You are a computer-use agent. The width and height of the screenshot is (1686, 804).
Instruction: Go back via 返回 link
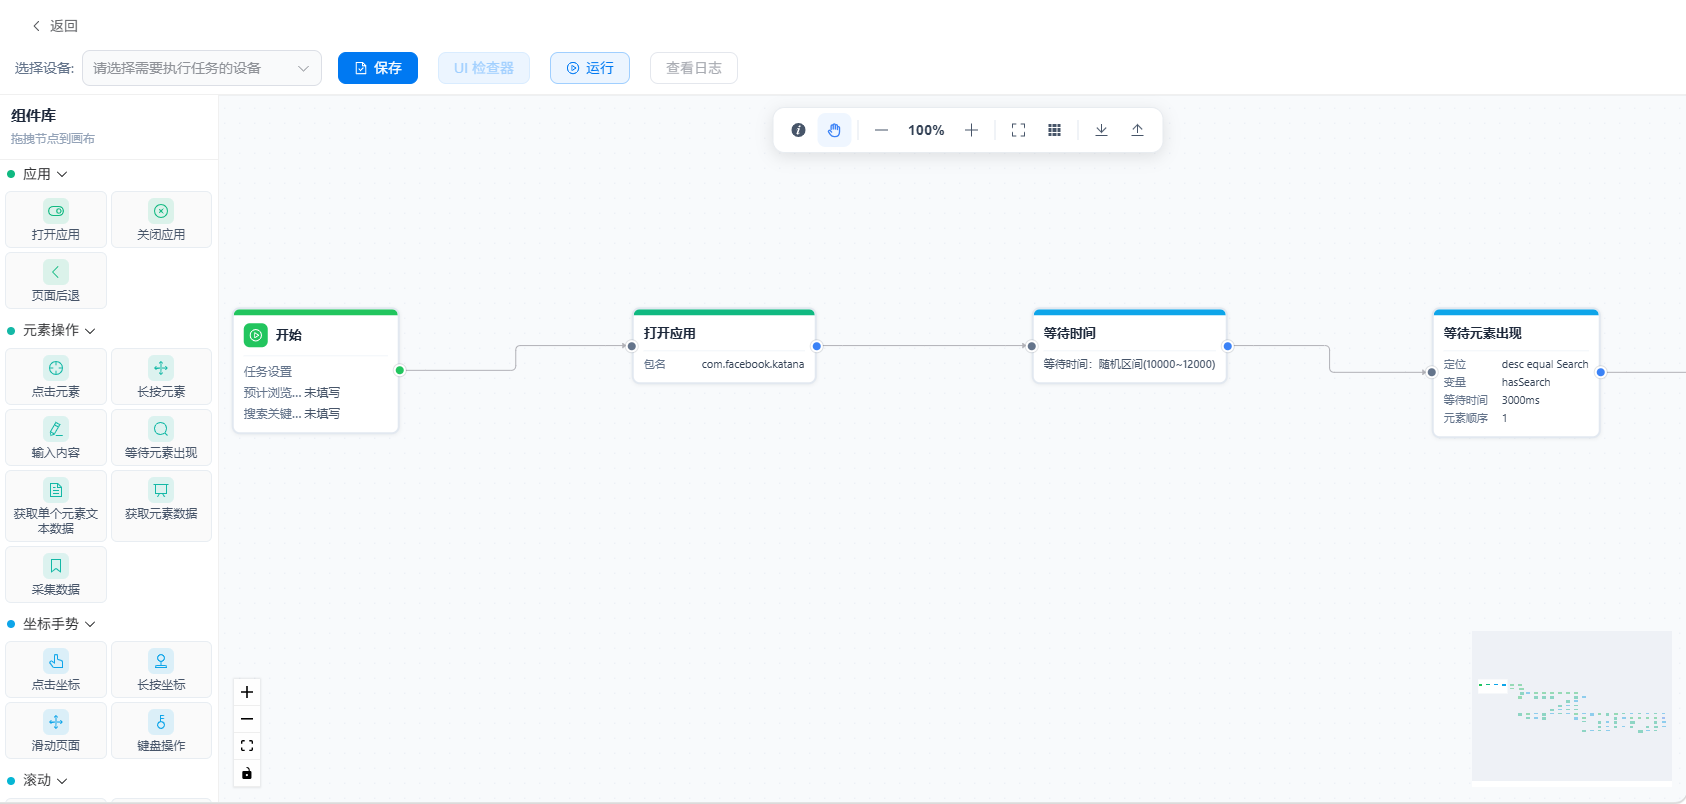pos(54,26)
